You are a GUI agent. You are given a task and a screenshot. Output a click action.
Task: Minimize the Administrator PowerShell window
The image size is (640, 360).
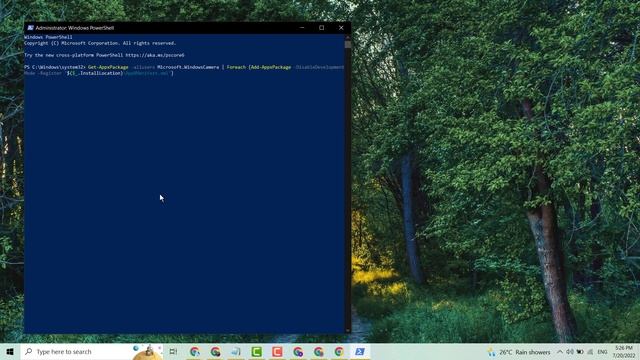(x=302, y=28)
